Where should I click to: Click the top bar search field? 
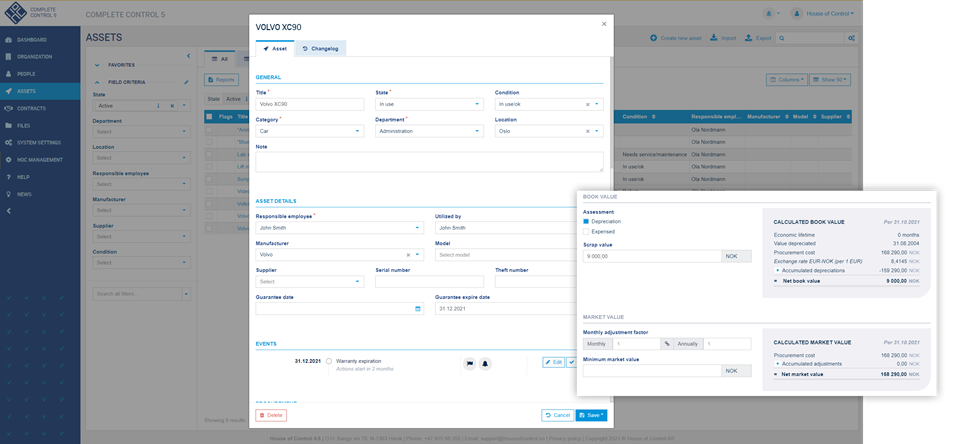(x=810, y=38)
